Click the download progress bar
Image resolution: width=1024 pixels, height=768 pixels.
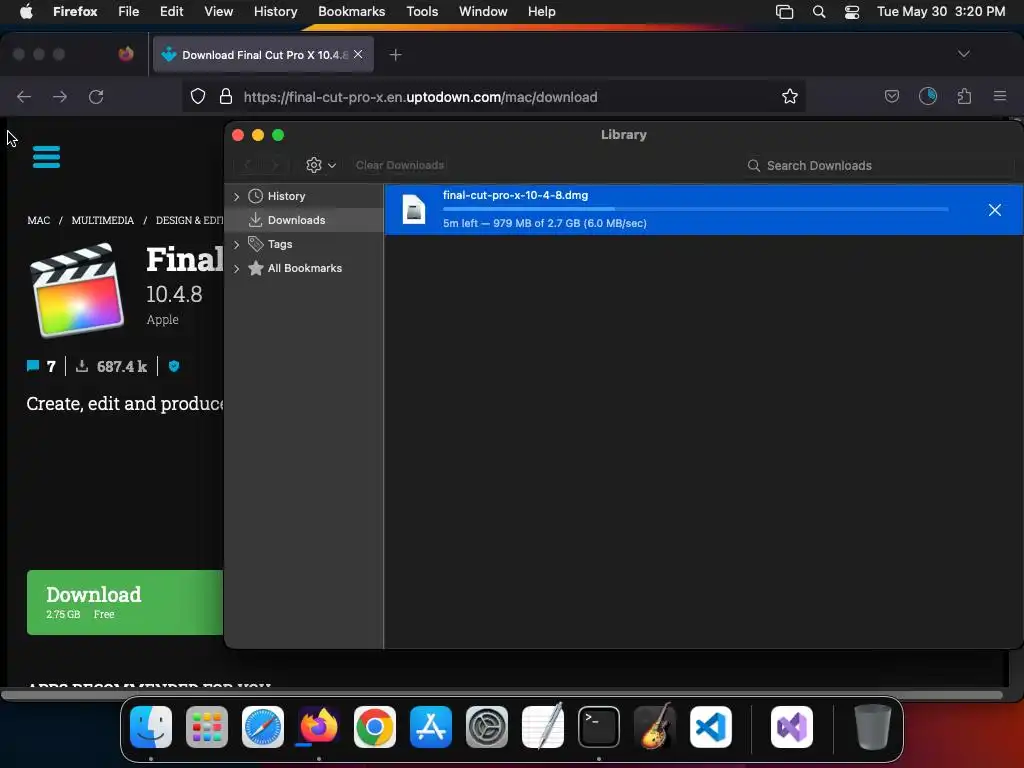click(696, 209)
